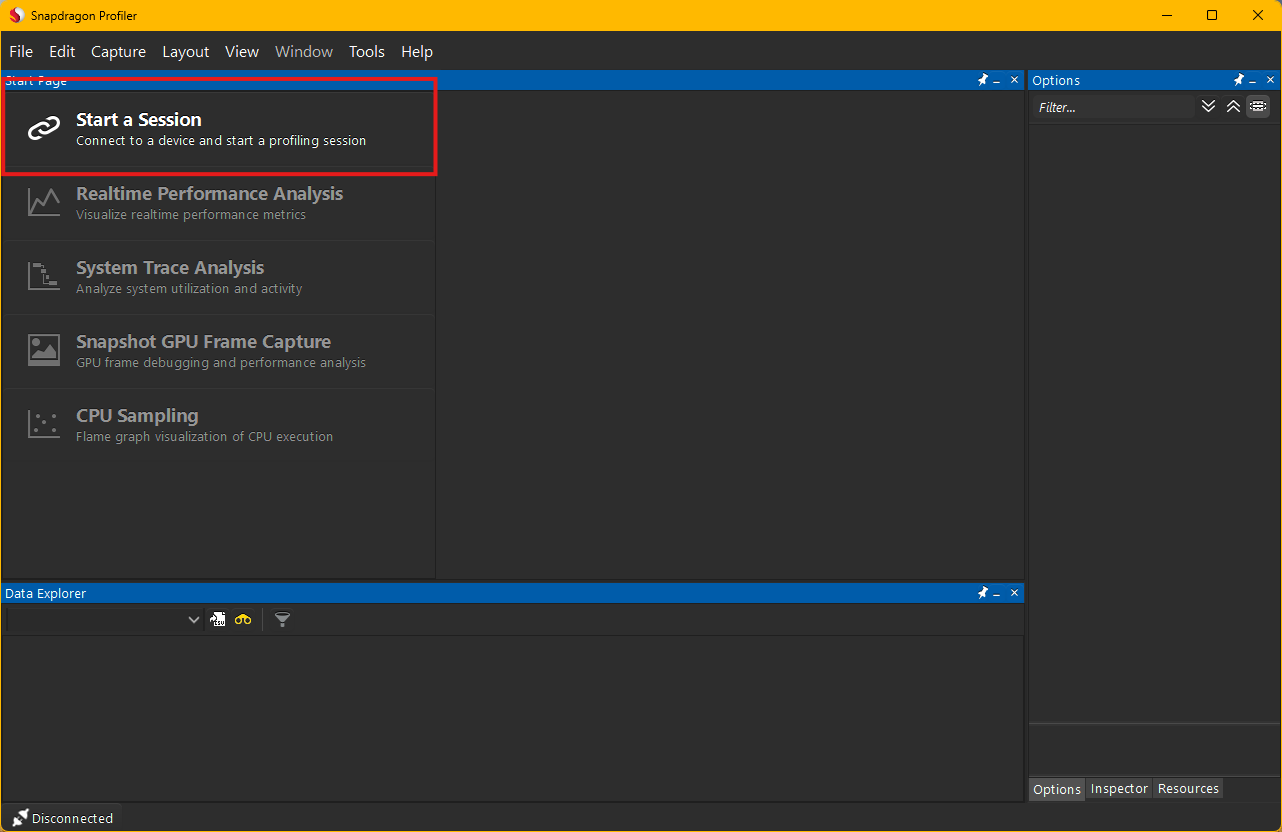Pin the Start Page panel
Image resolution: width=1282 pixels, height=832 pixels.
[x=983, y=80]
